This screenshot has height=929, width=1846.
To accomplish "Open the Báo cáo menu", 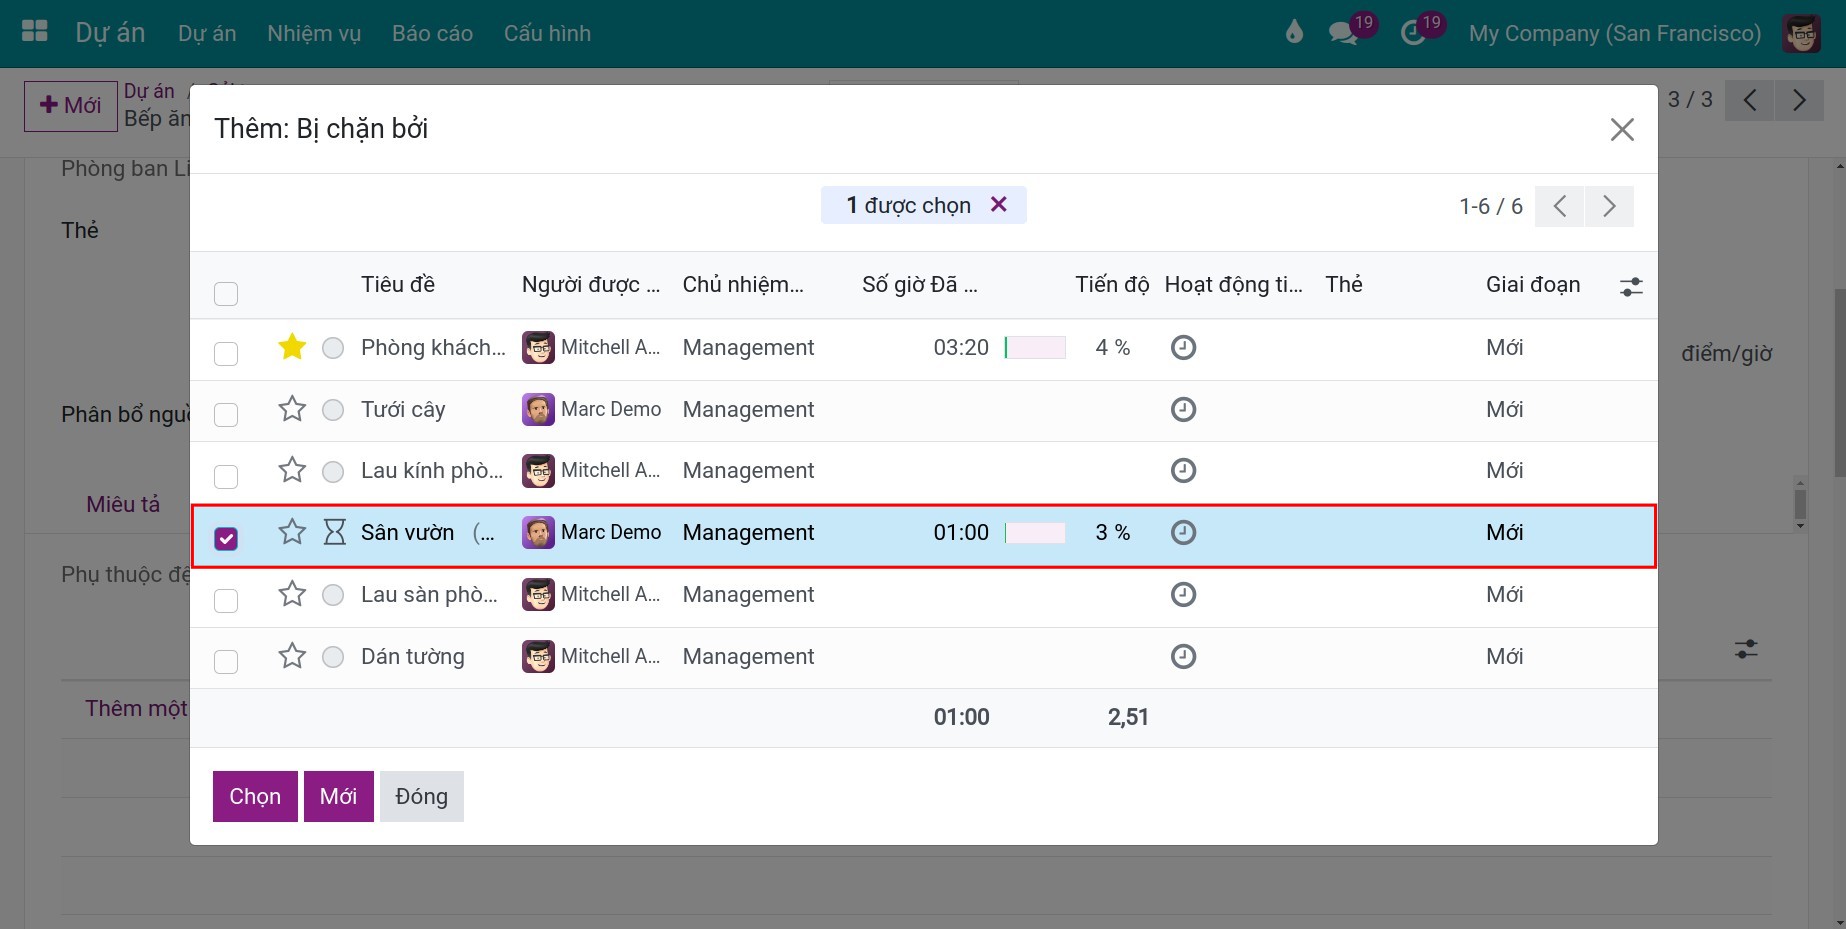I will pyautogui.click(x=432, y=33).
